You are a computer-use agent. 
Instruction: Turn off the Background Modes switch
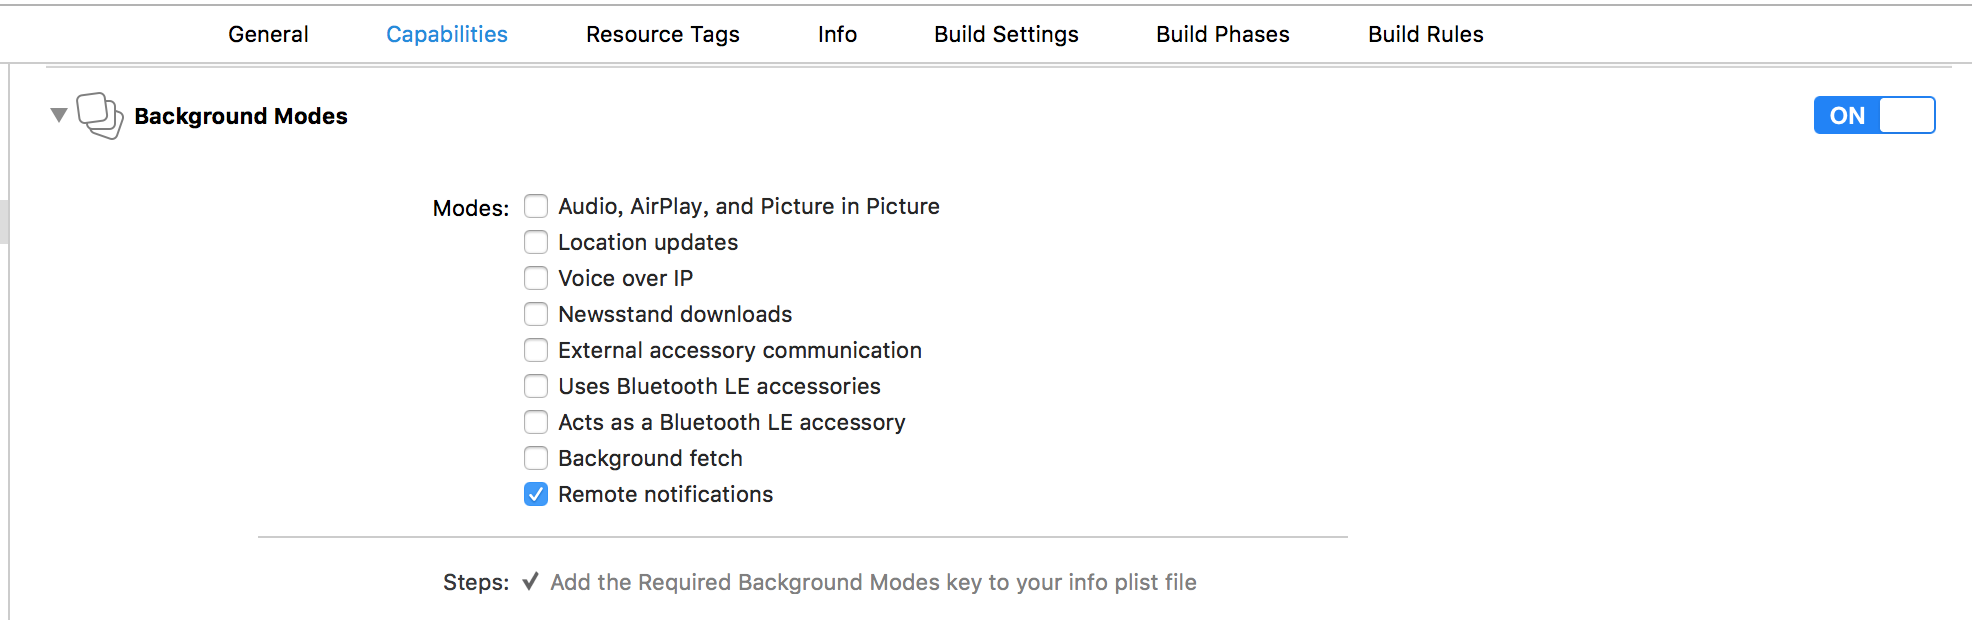coord(1873,115)
